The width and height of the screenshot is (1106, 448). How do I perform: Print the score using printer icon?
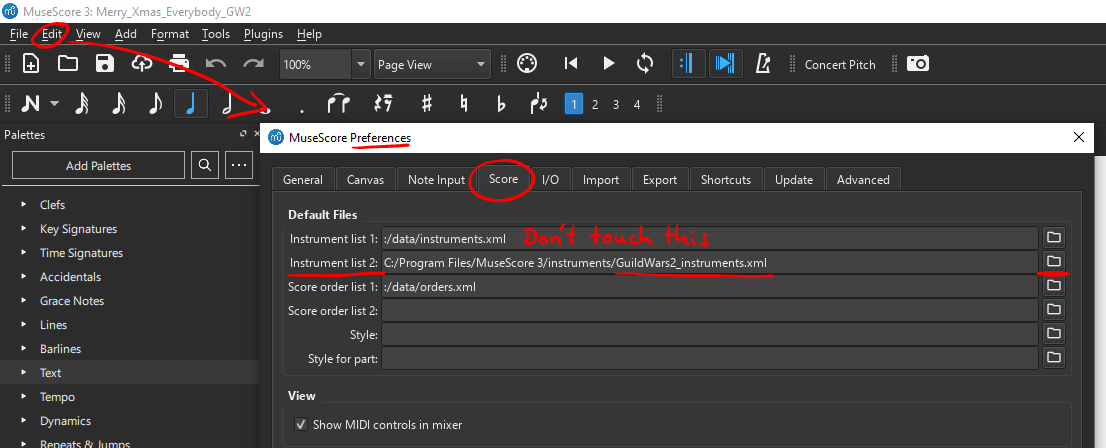[179, 64]
